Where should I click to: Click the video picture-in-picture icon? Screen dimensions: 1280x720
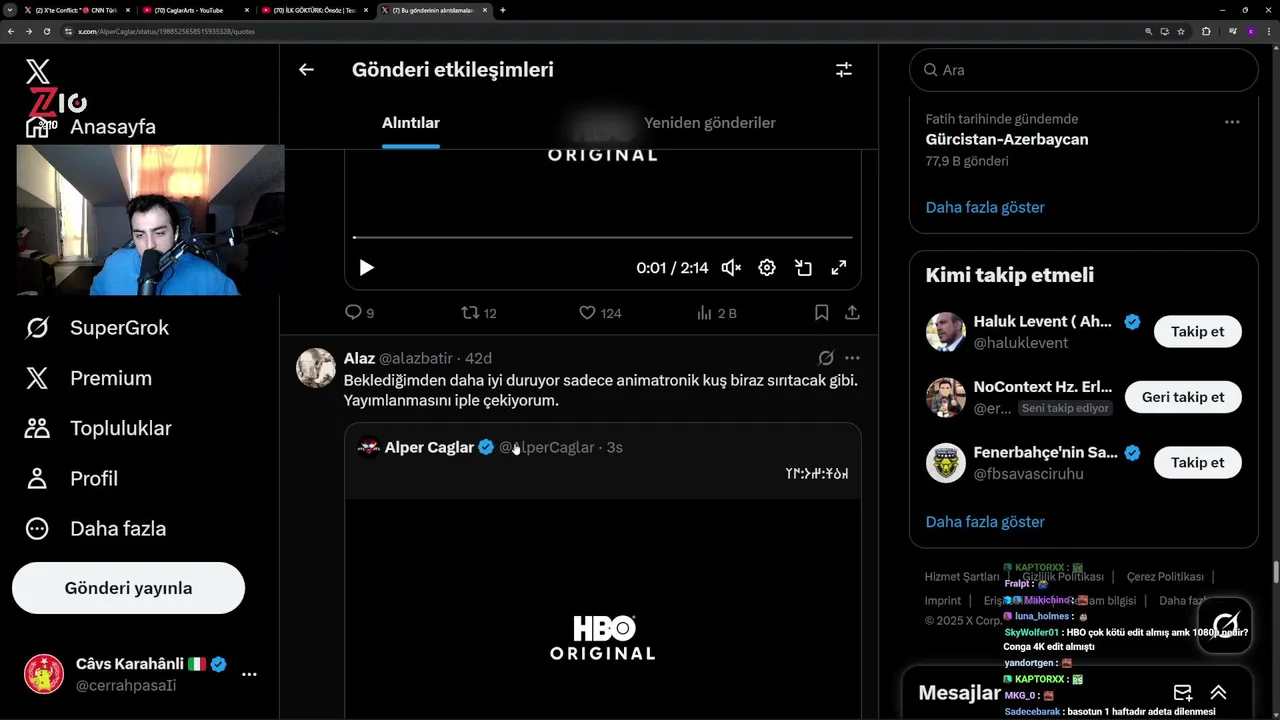[x=803, y=268]
